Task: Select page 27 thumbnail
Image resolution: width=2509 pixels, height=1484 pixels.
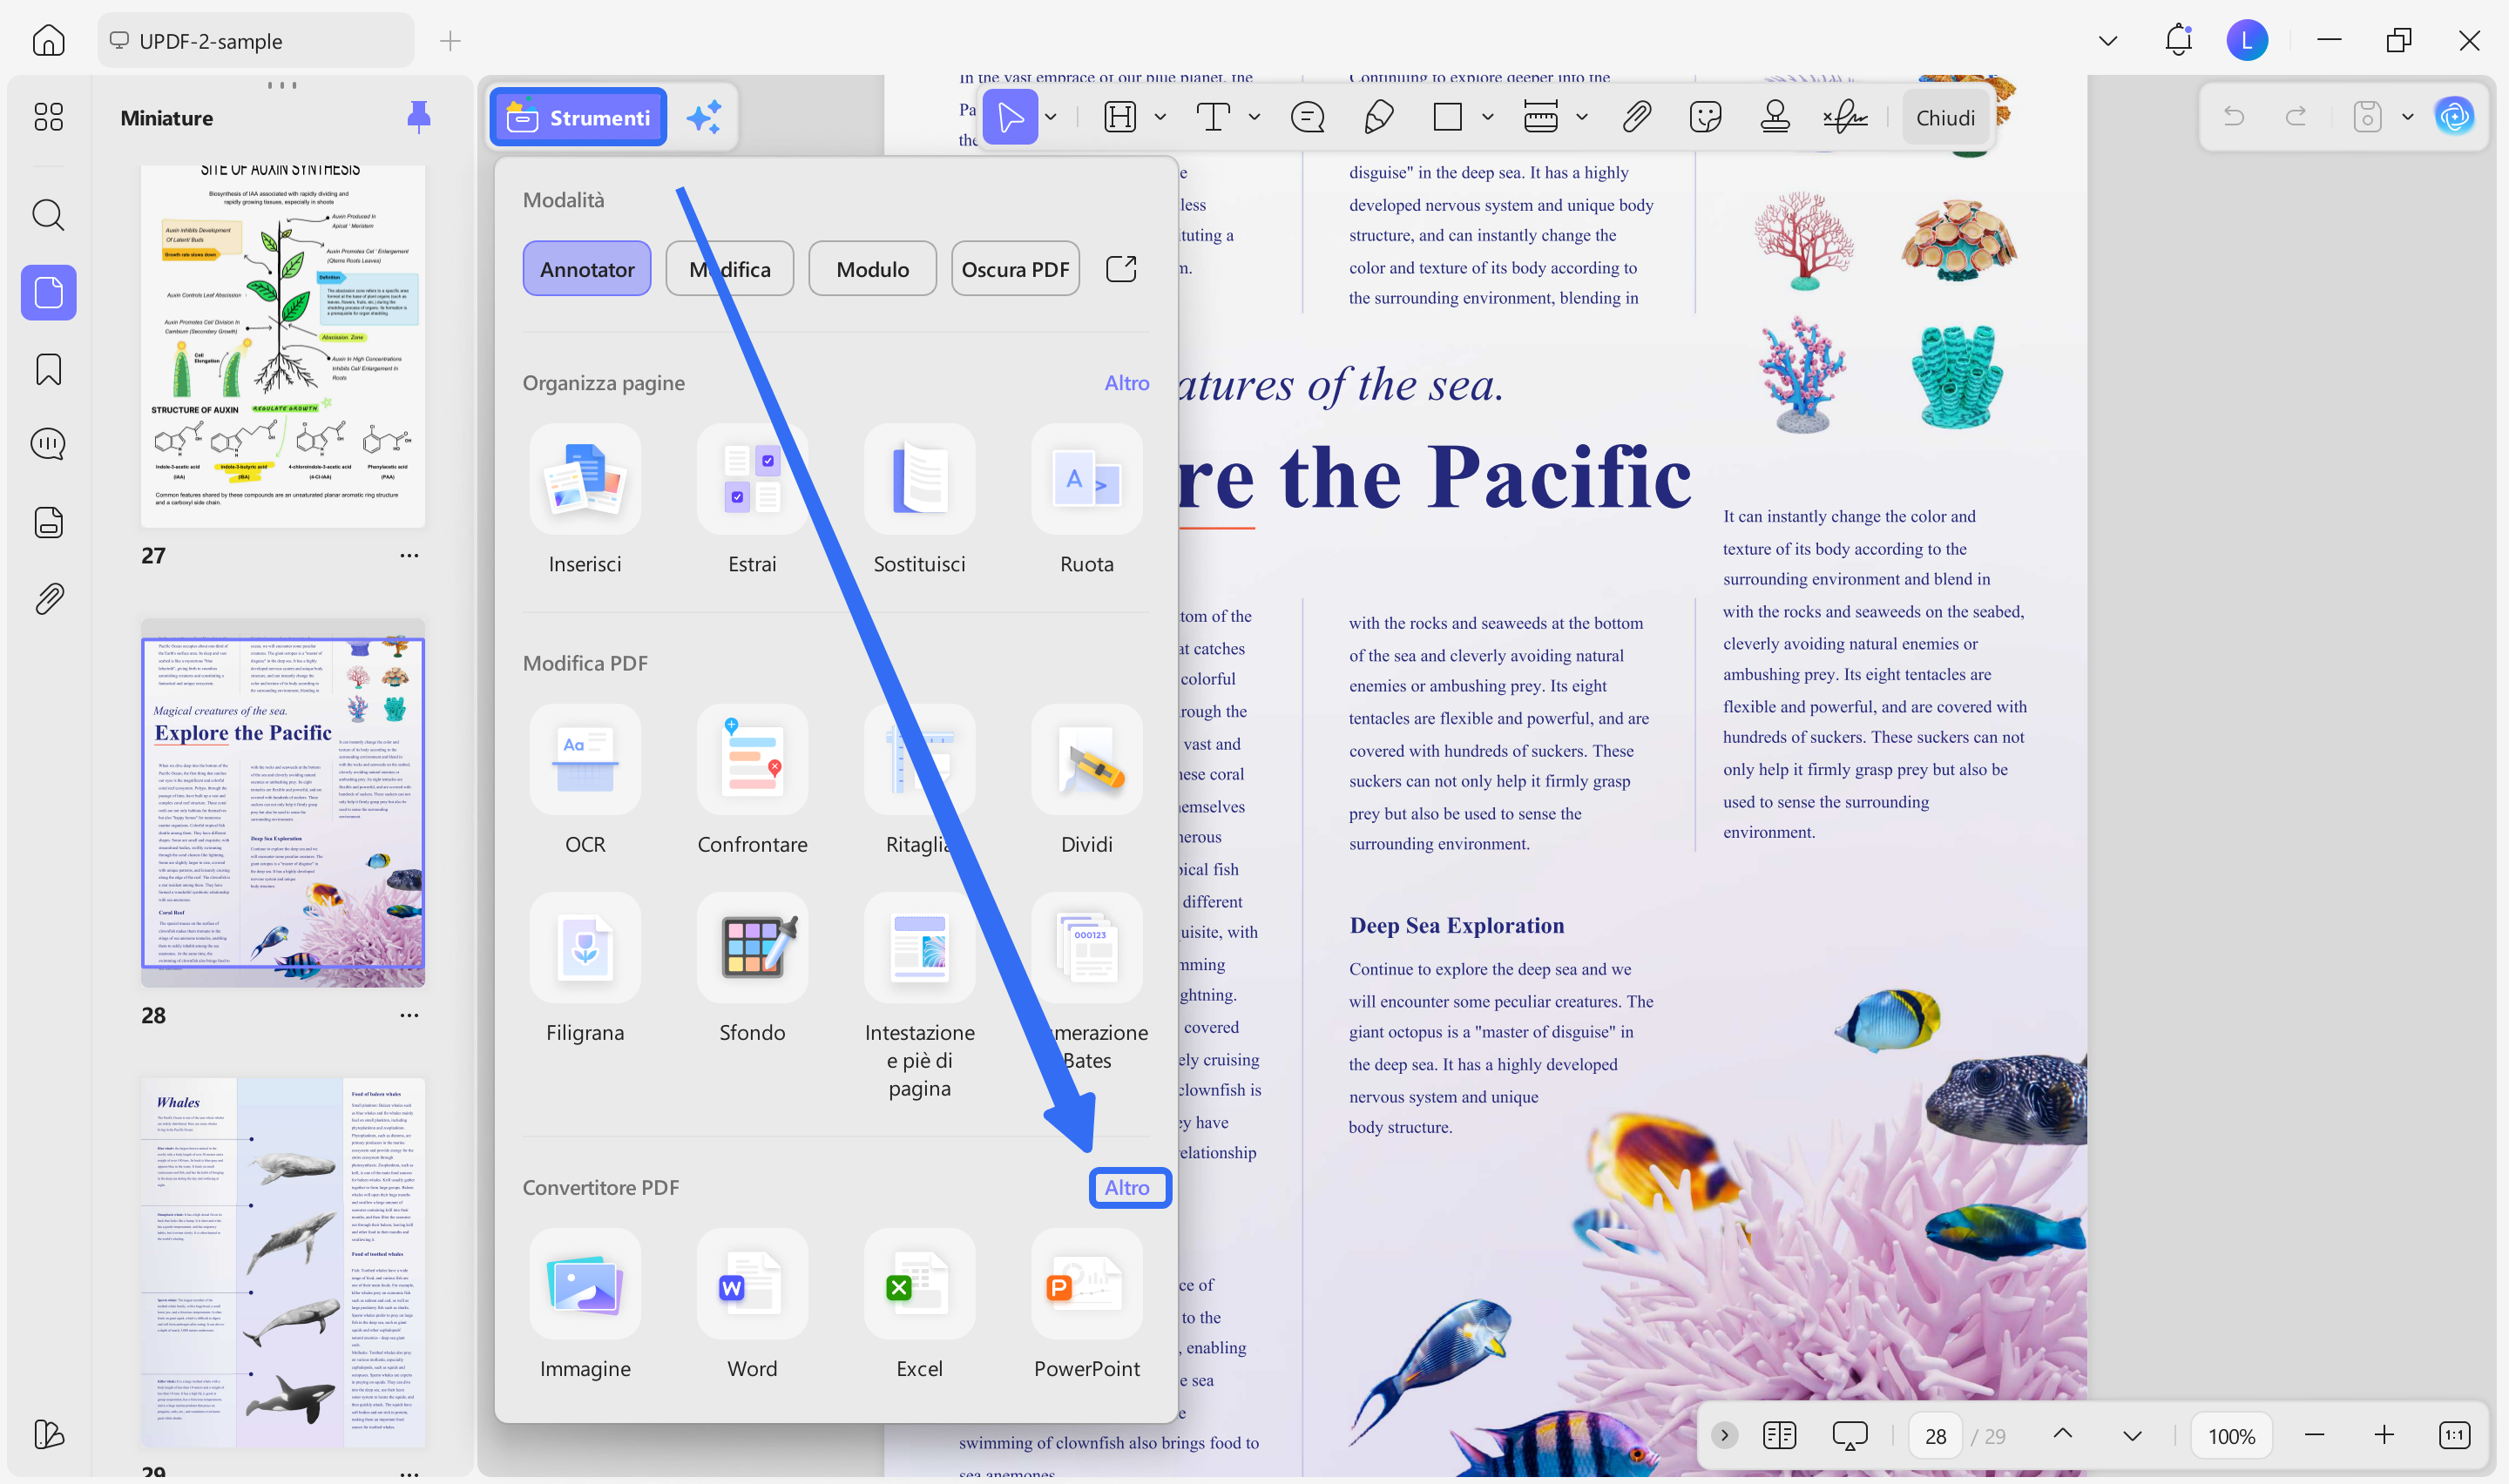Action: point(283,346)
